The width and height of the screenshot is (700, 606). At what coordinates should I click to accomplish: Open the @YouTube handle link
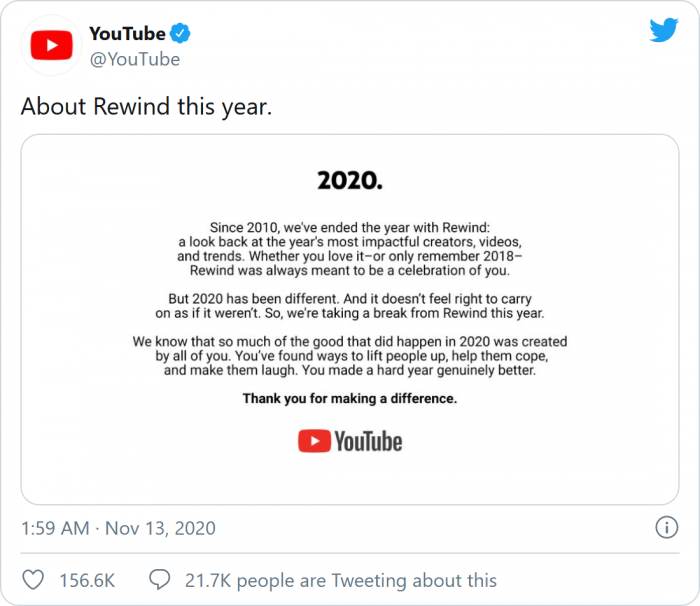coord(135,59)
